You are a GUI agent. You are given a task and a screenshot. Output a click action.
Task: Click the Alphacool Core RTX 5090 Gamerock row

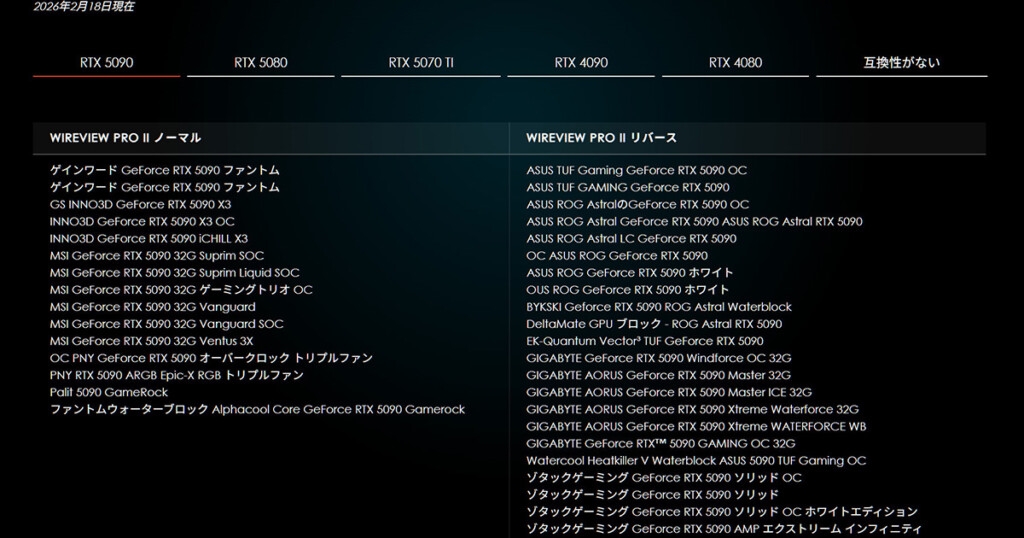coord(257,409)
